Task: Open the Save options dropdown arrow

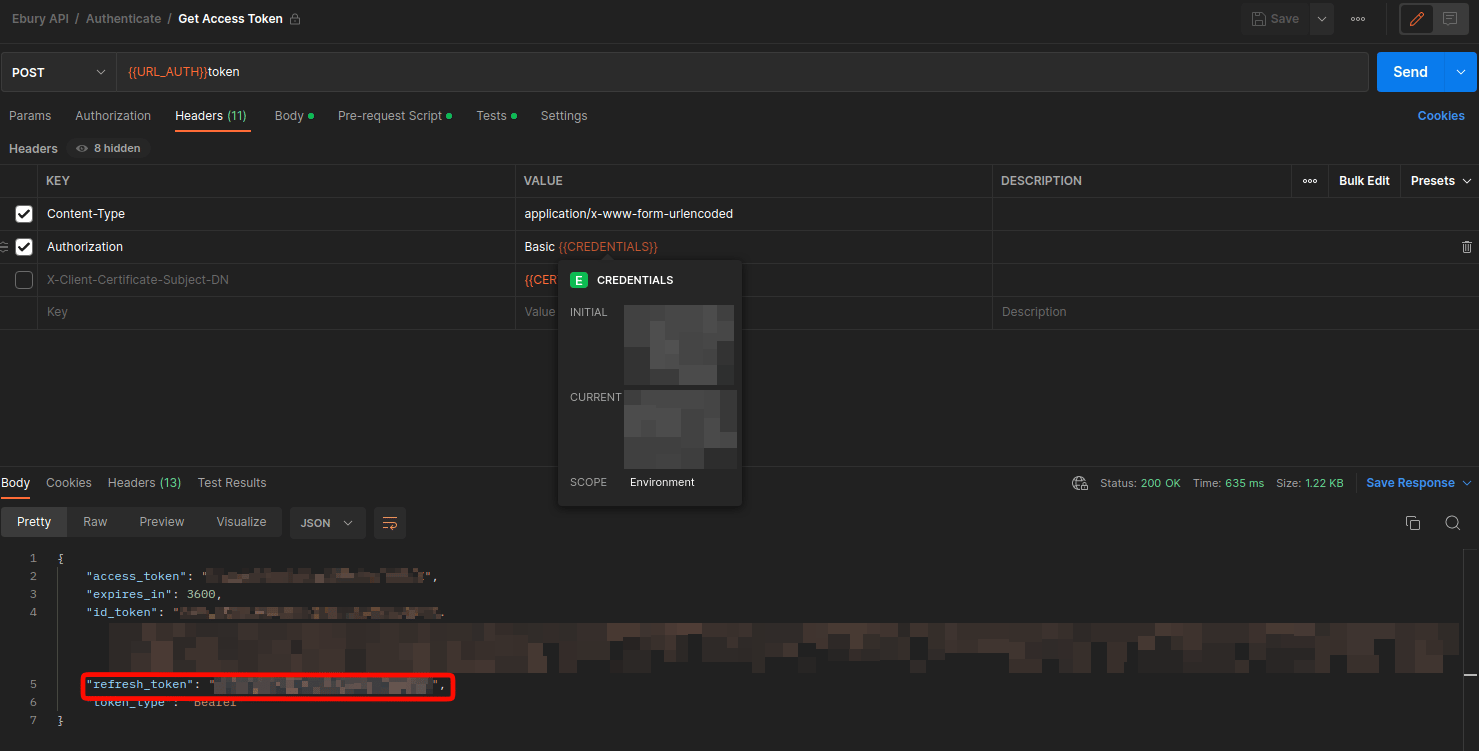Action: tap(1322, 19)
